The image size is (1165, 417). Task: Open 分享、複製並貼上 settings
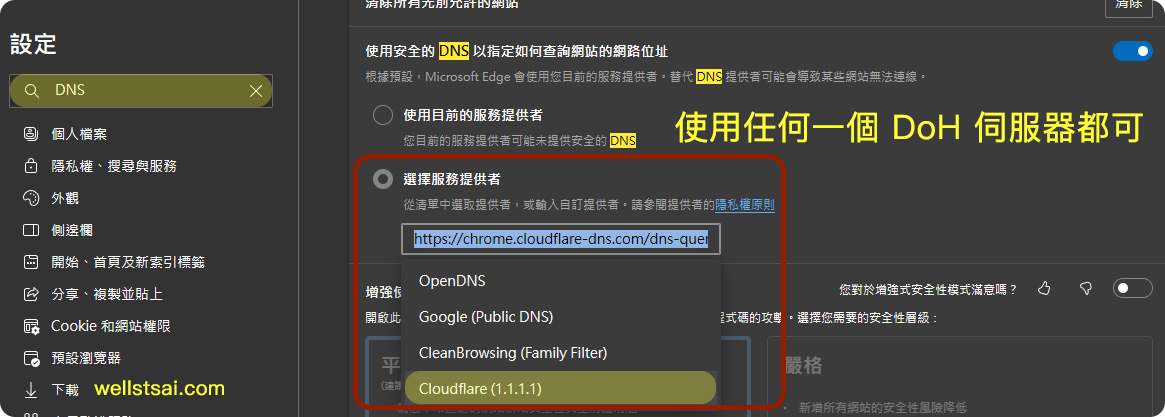(x=107, y=294)
